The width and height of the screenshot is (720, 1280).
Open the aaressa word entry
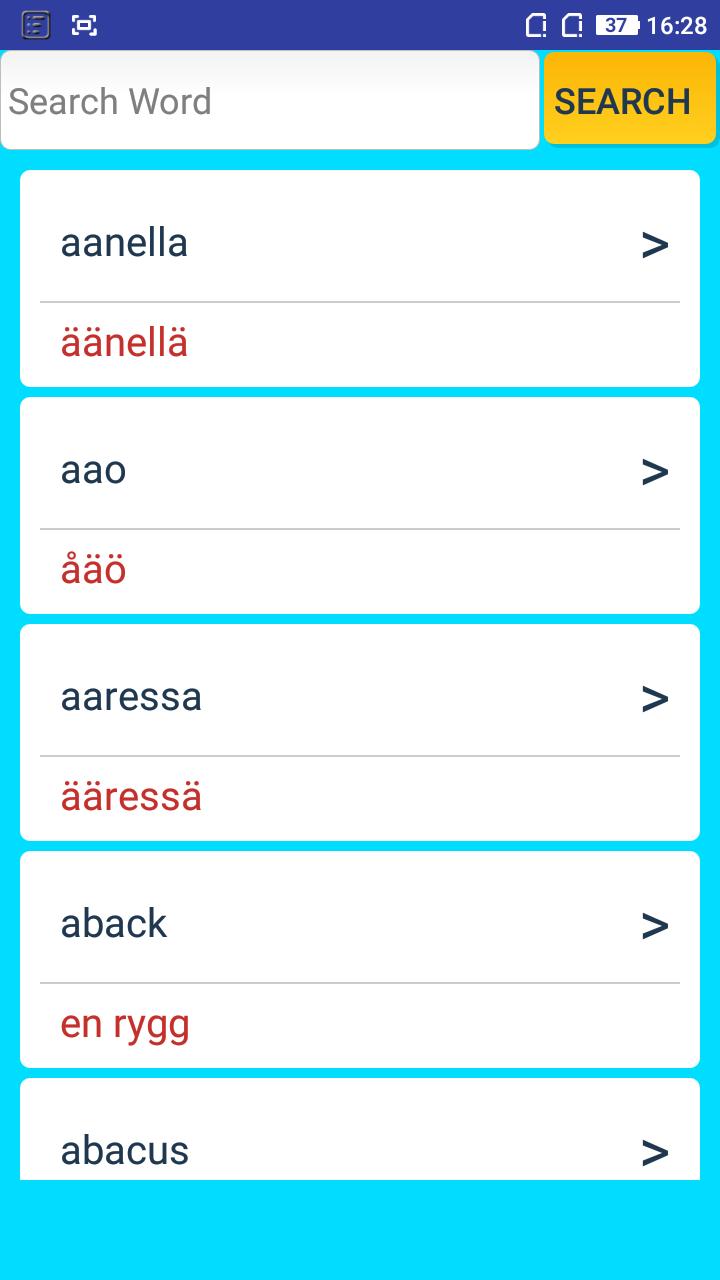[x=131, y=697]
